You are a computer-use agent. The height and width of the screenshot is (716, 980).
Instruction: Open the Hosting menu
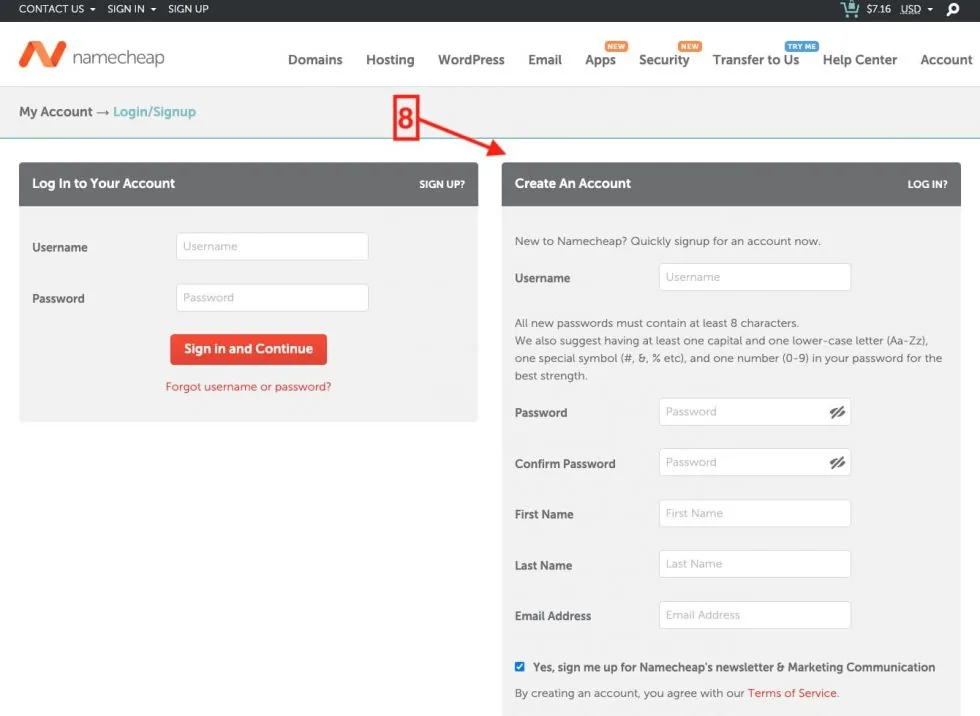point(390,60)
